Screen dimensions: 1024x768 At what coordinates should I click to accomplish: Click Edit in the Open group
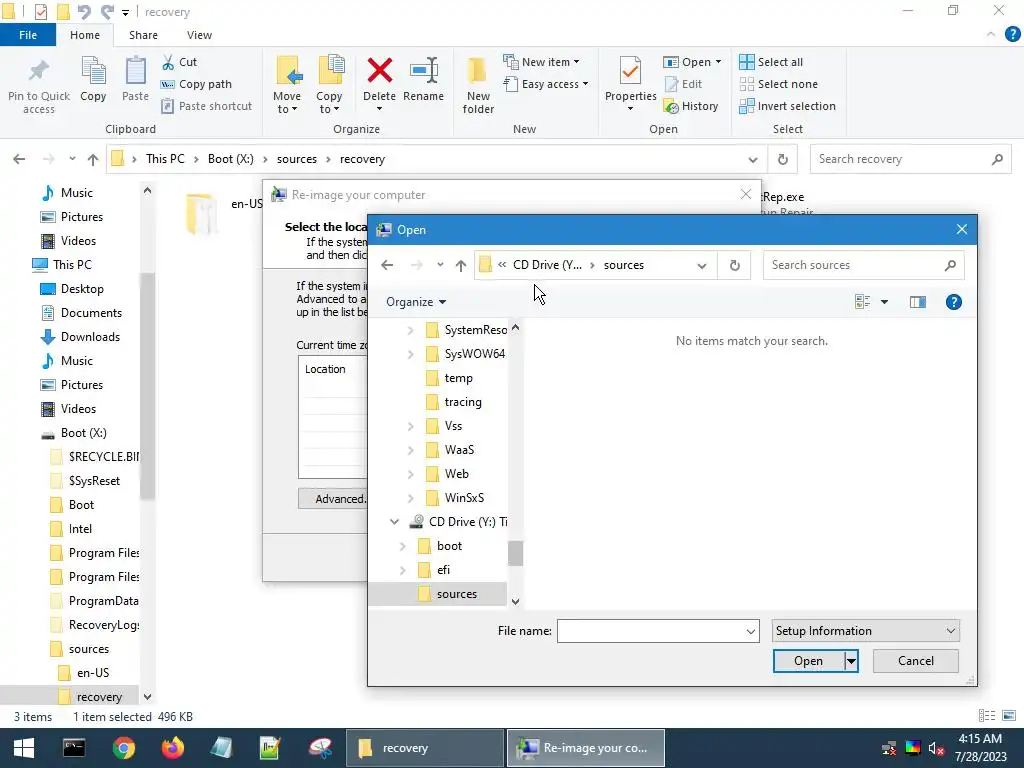point(683,84)
